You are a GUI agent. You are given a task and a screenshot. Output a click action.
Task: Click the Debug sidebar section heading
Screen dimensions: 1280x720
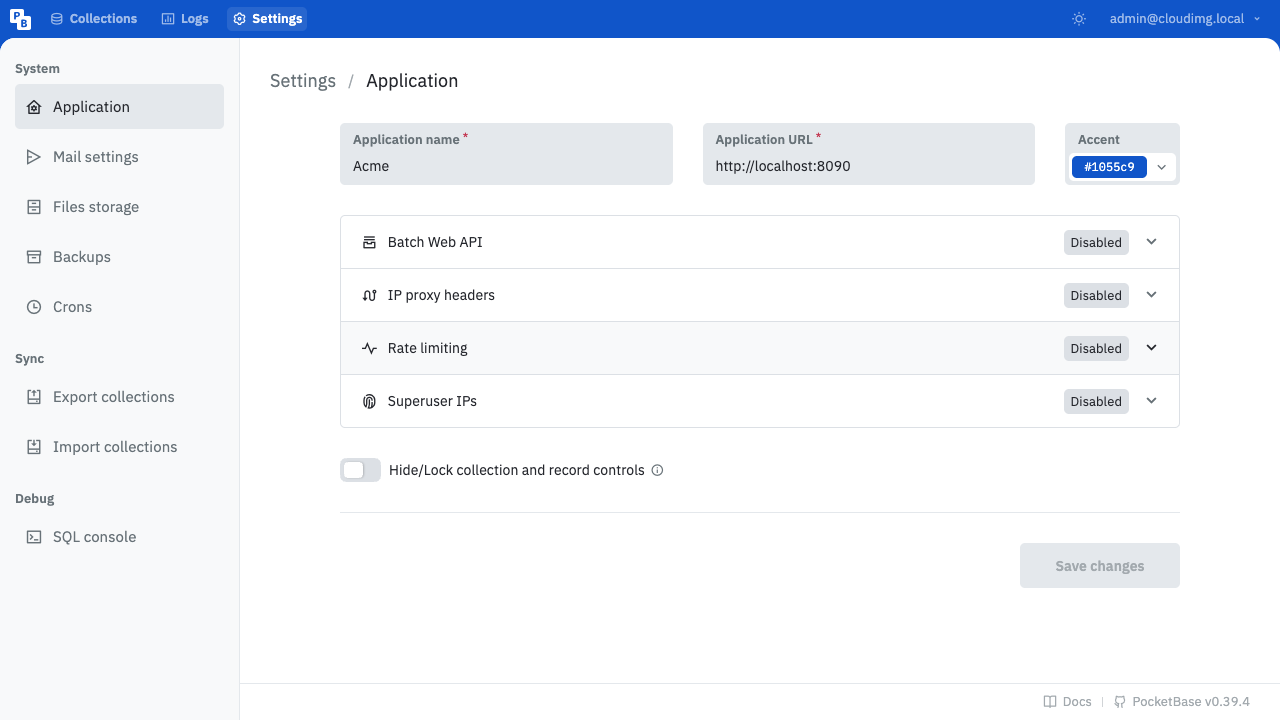[34, 499]
